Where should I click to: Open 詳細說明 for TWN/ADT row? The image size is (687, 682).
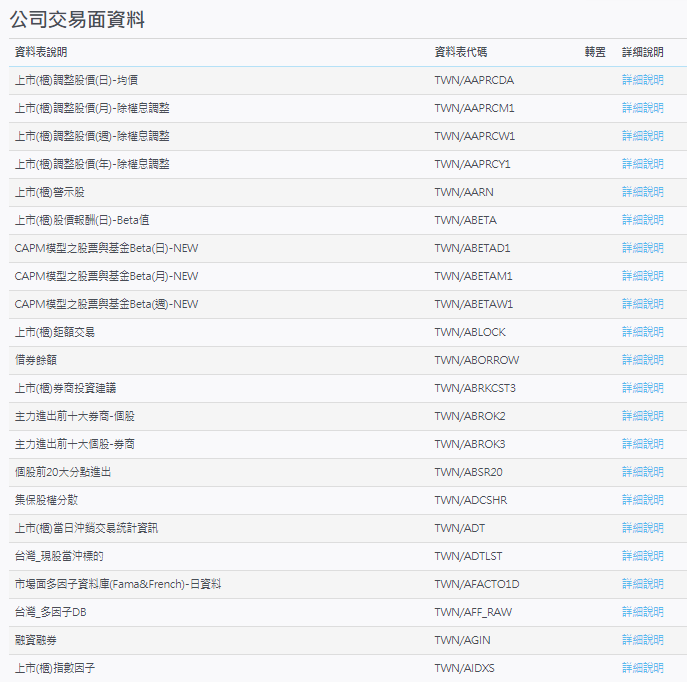[x=642, y=528]
